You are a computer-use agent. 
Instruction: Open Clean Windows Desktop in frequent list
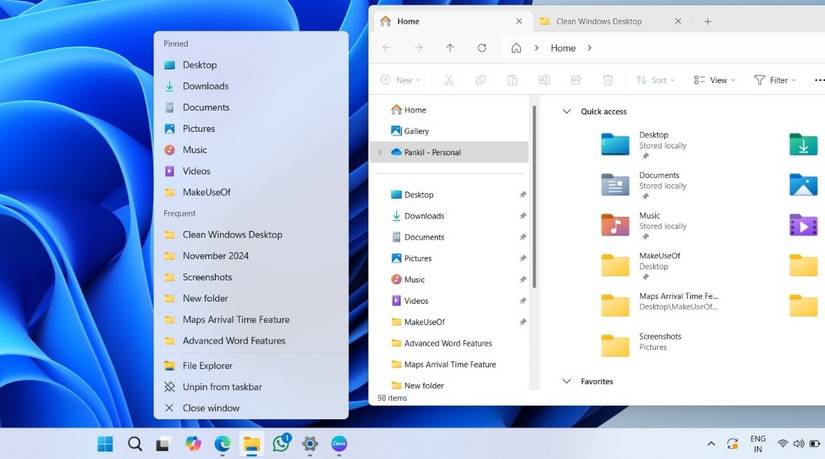point(251,235)
